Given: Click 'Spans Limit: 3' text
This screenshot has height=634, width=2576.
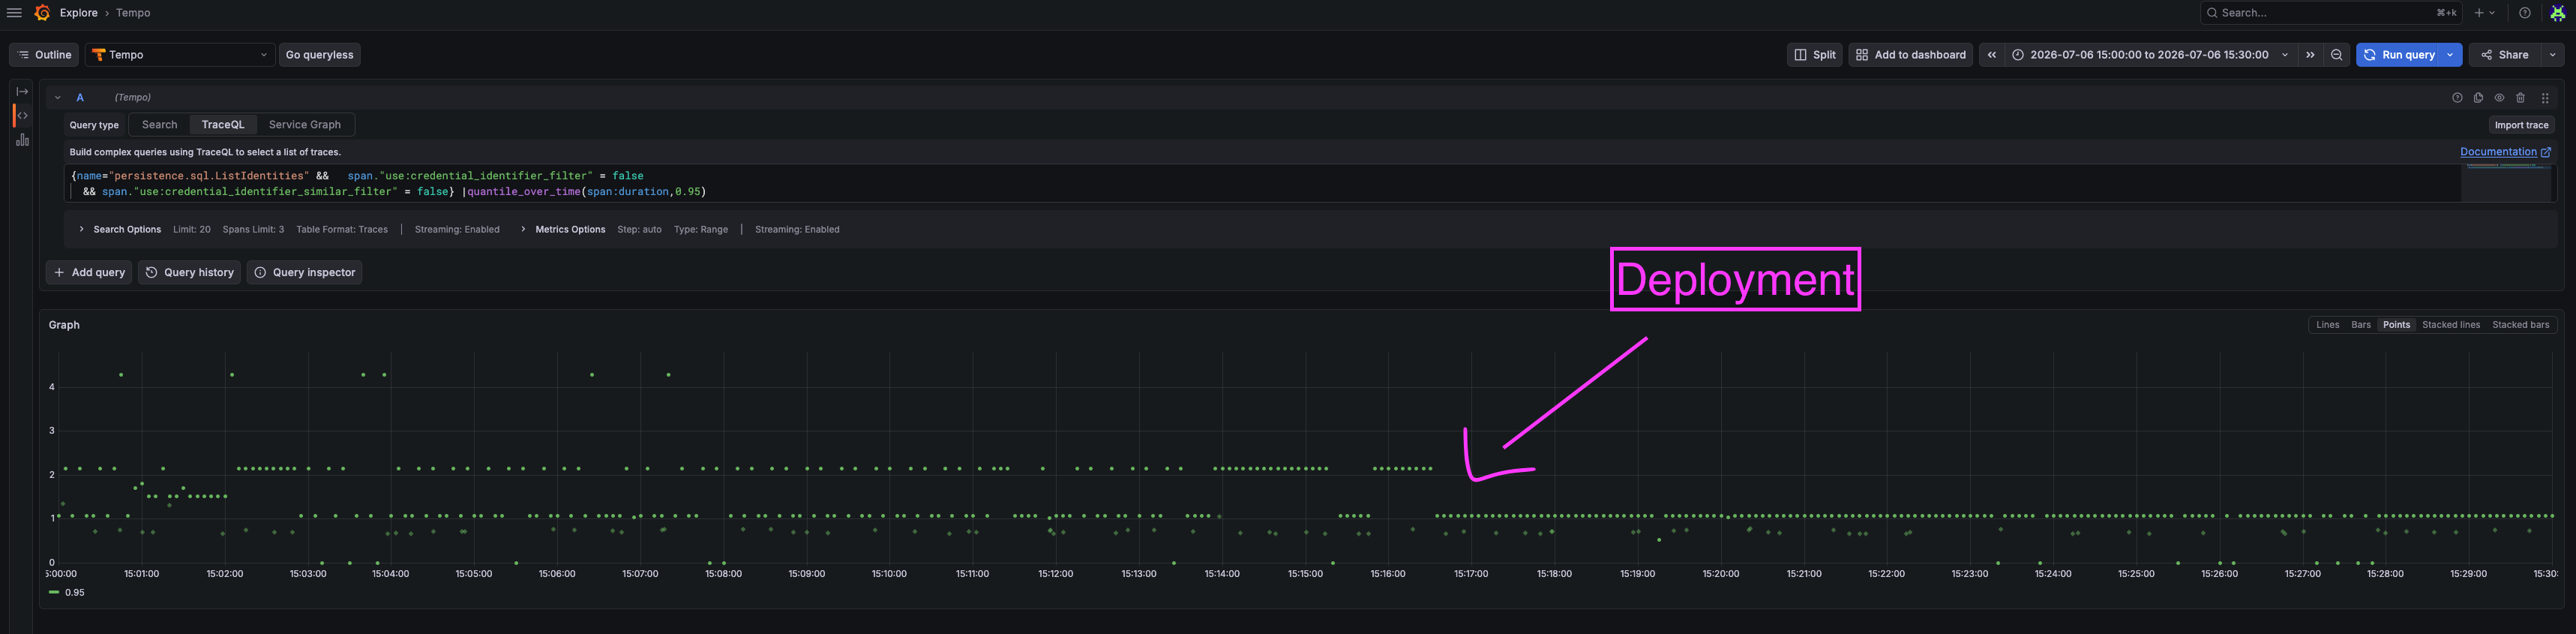Looking at the screenshot, I should click(253, 230).
